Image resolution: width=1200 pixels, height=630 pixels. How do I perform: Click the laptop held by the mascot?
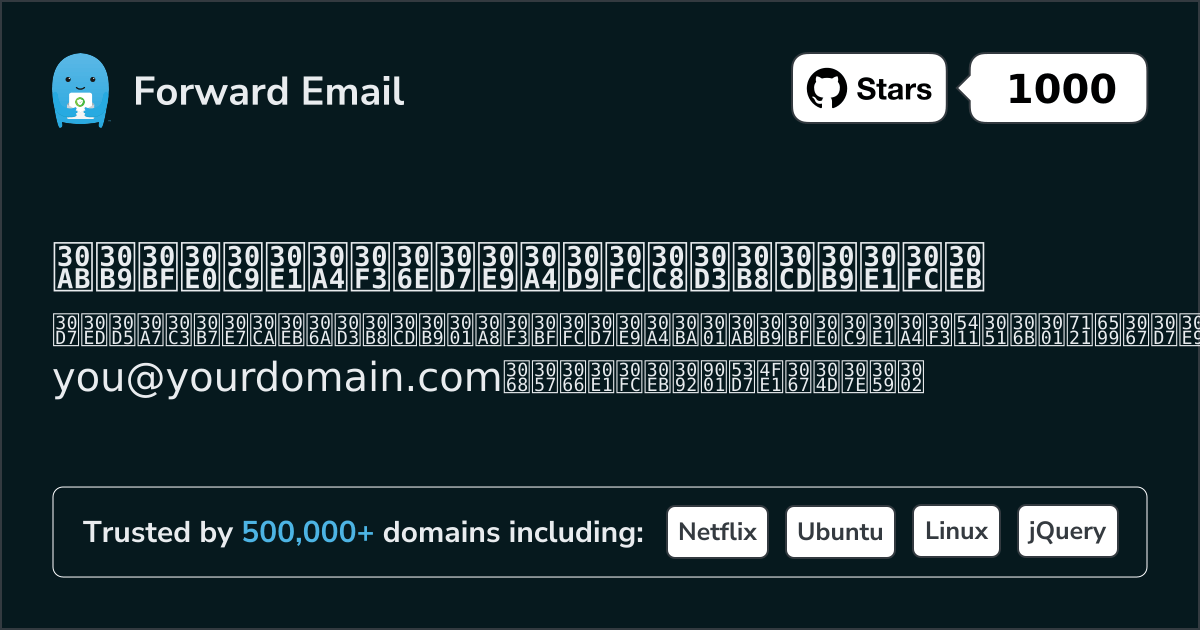[79, 103]
